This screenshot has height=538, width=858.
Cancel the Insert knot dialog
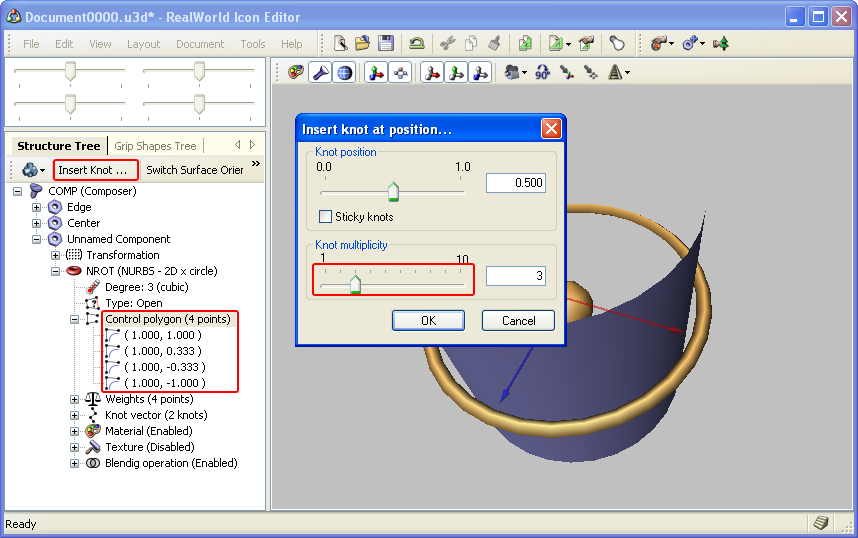click(x=518, y=321)
